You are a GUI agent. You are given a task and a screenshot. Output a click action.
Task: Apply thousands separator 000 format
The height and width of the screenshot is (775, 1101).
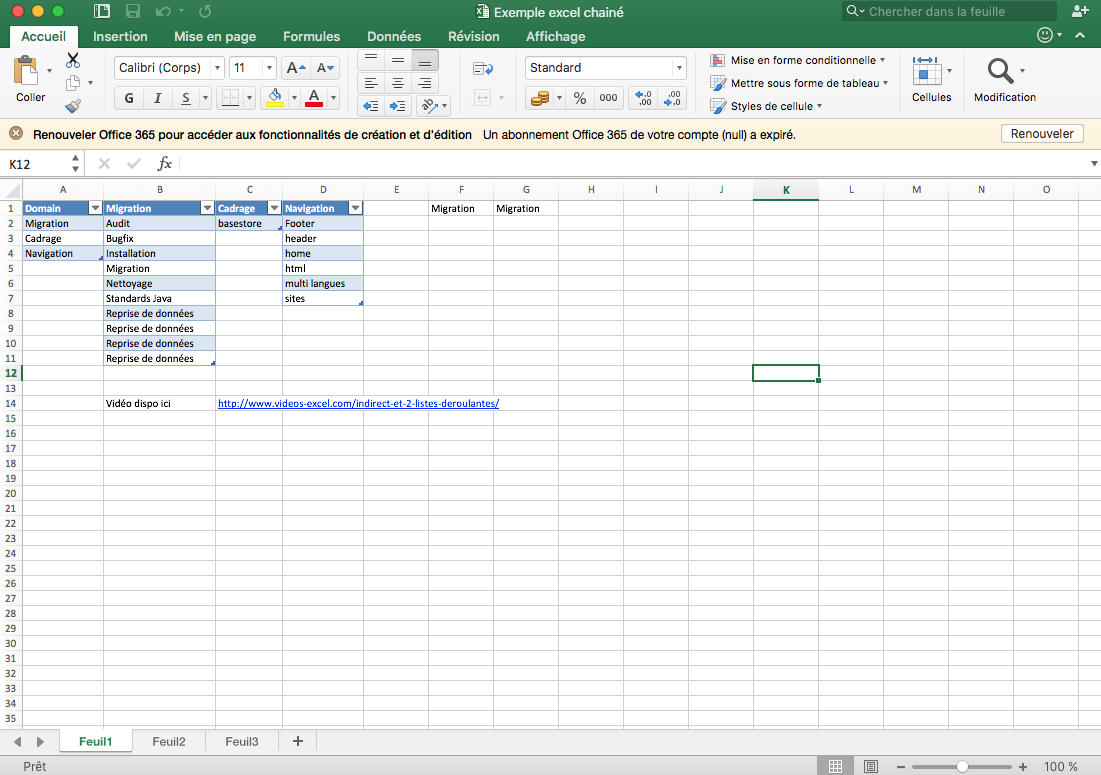608,98
